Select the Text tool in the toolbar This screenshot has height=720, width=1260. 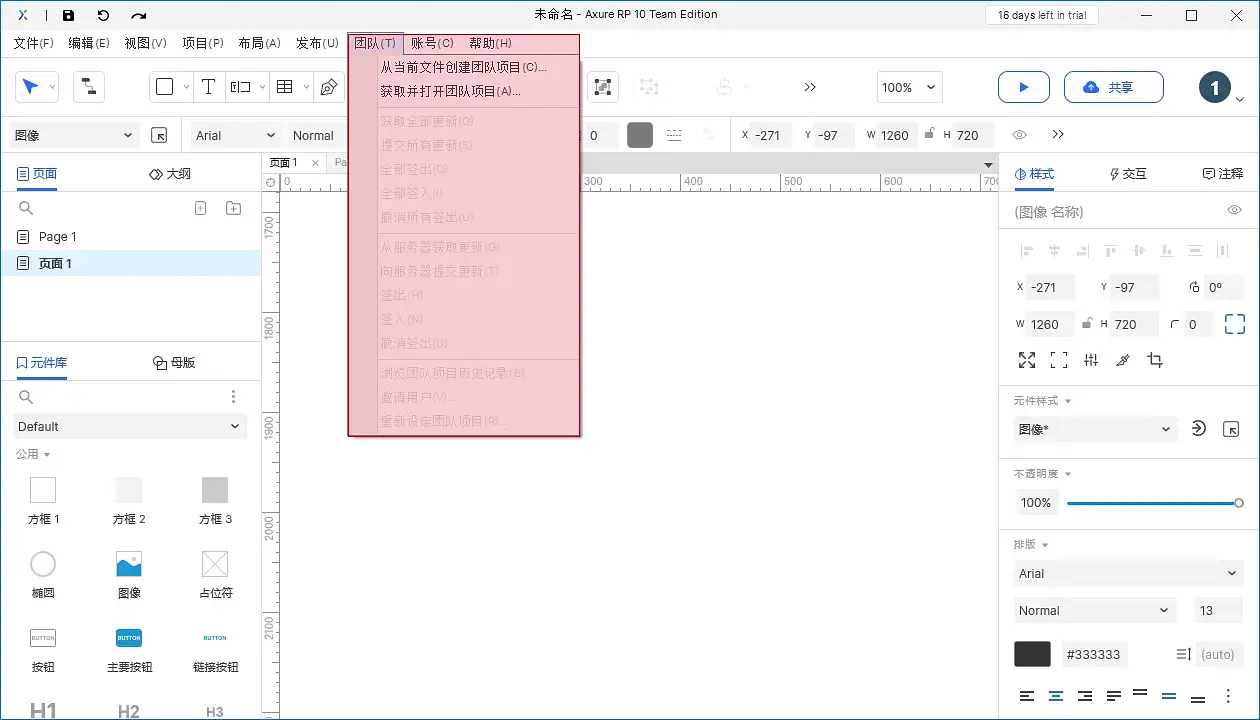pos(208,87)
